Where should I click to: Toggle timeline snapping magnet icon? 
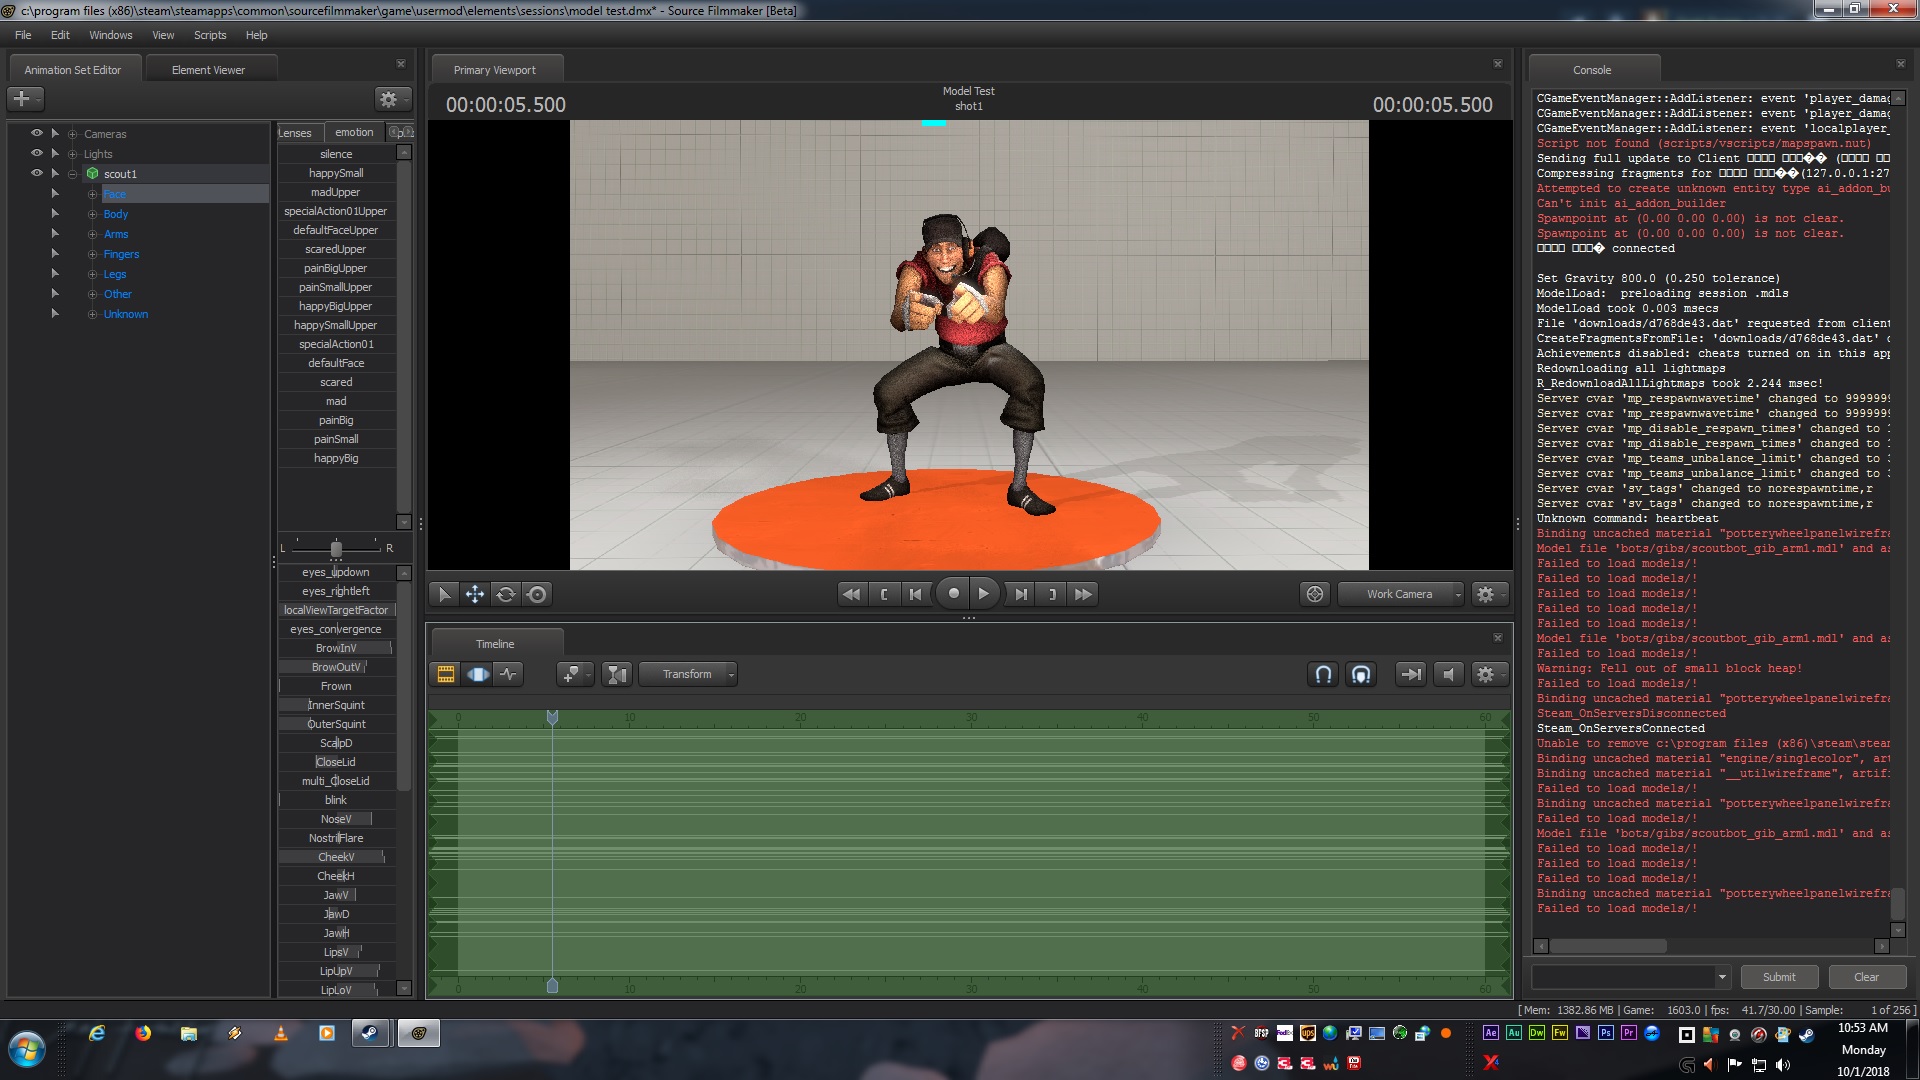pyautogui.click(x=1323, y=674)
